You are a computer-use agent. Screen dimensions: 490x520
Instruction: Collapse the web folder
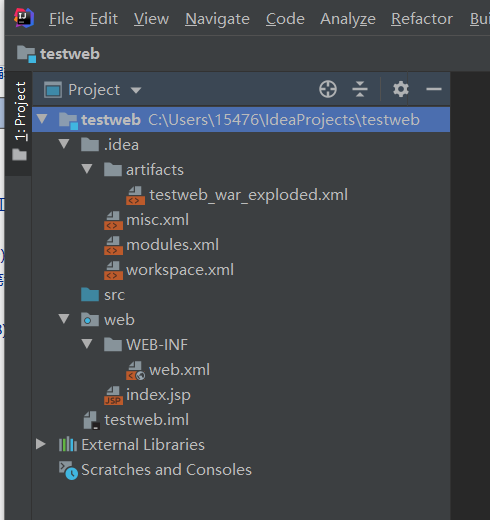64,319
